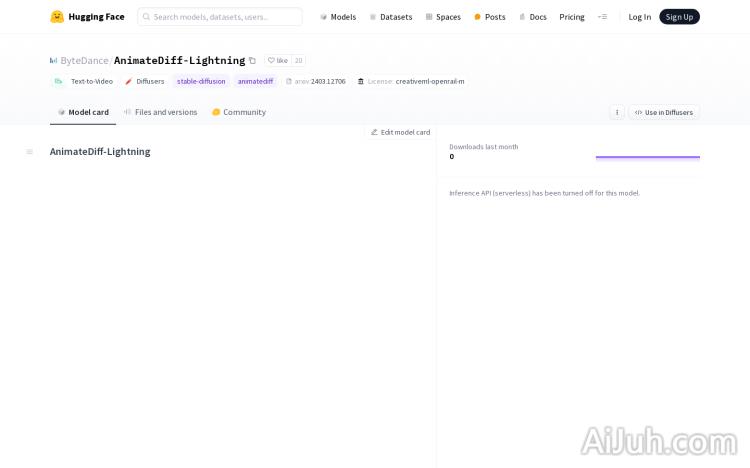Copy model name with the copy icon
750x468 pixels.
click(x=252, y=60)
